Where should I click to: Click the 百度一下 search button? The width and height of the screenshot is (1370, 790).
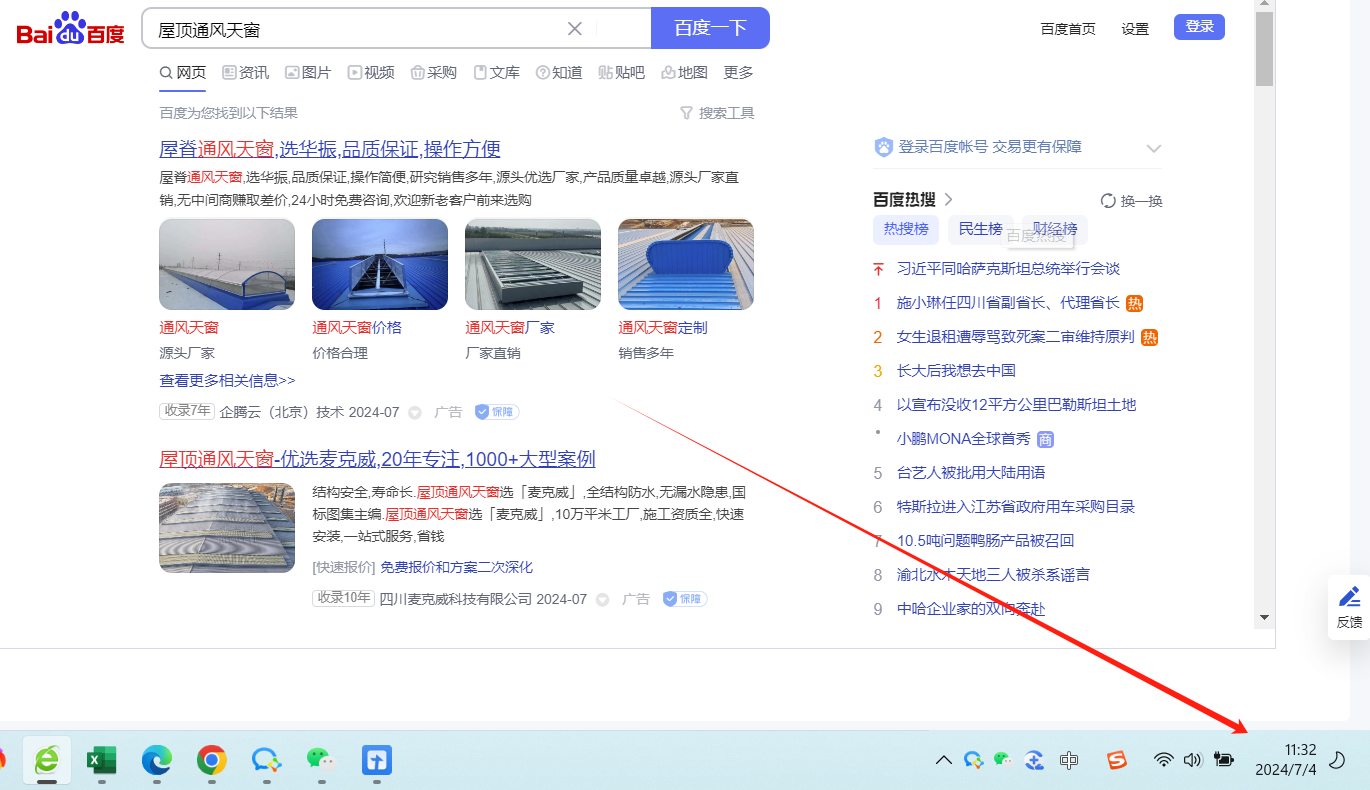pyautogui.click(x=710, y=28)
